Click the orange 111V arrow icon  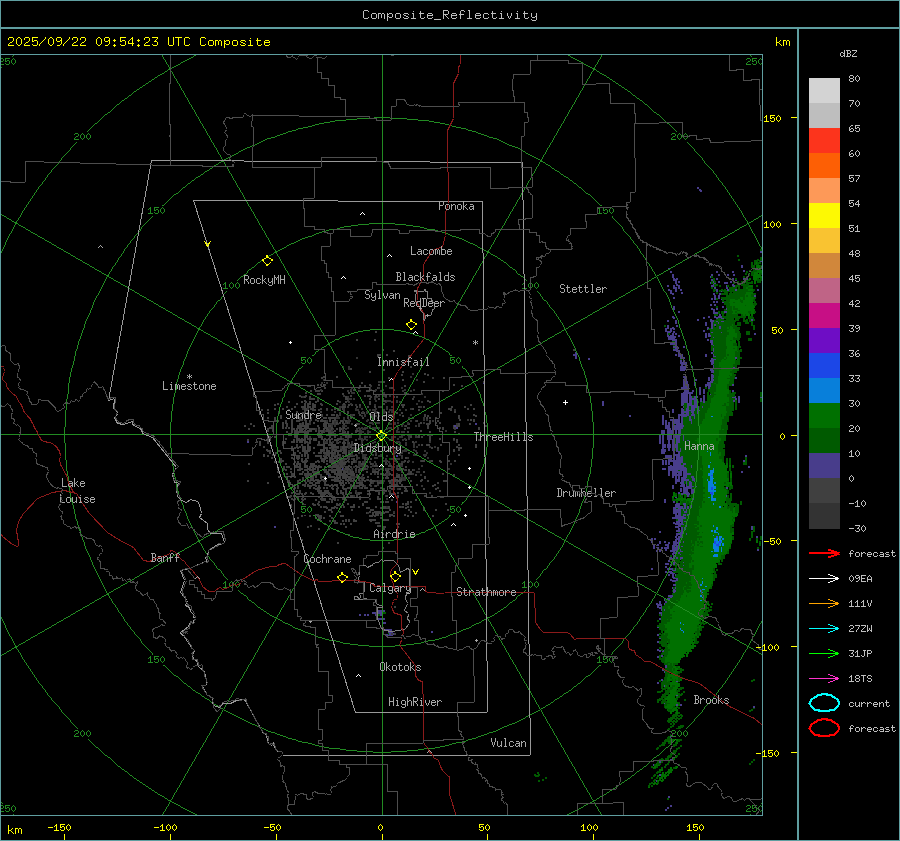(824, 603)
